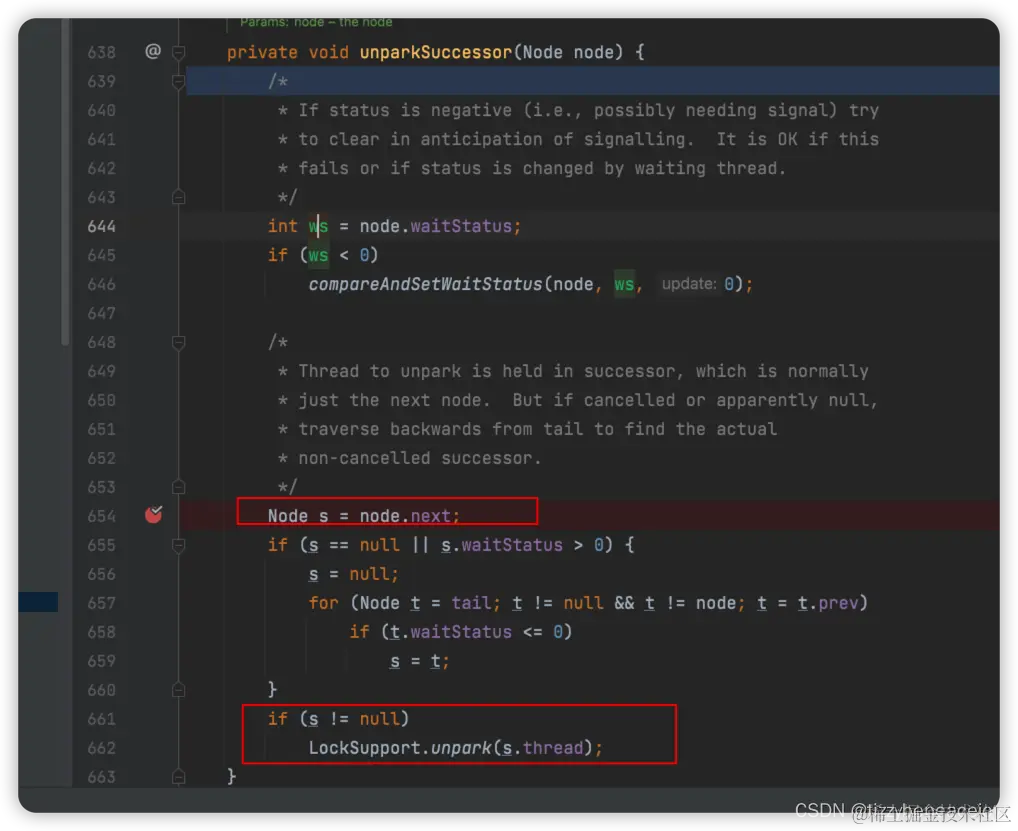Click the @ gutter icon on line 638
The image size is (1018, 831).
point(153,51)
